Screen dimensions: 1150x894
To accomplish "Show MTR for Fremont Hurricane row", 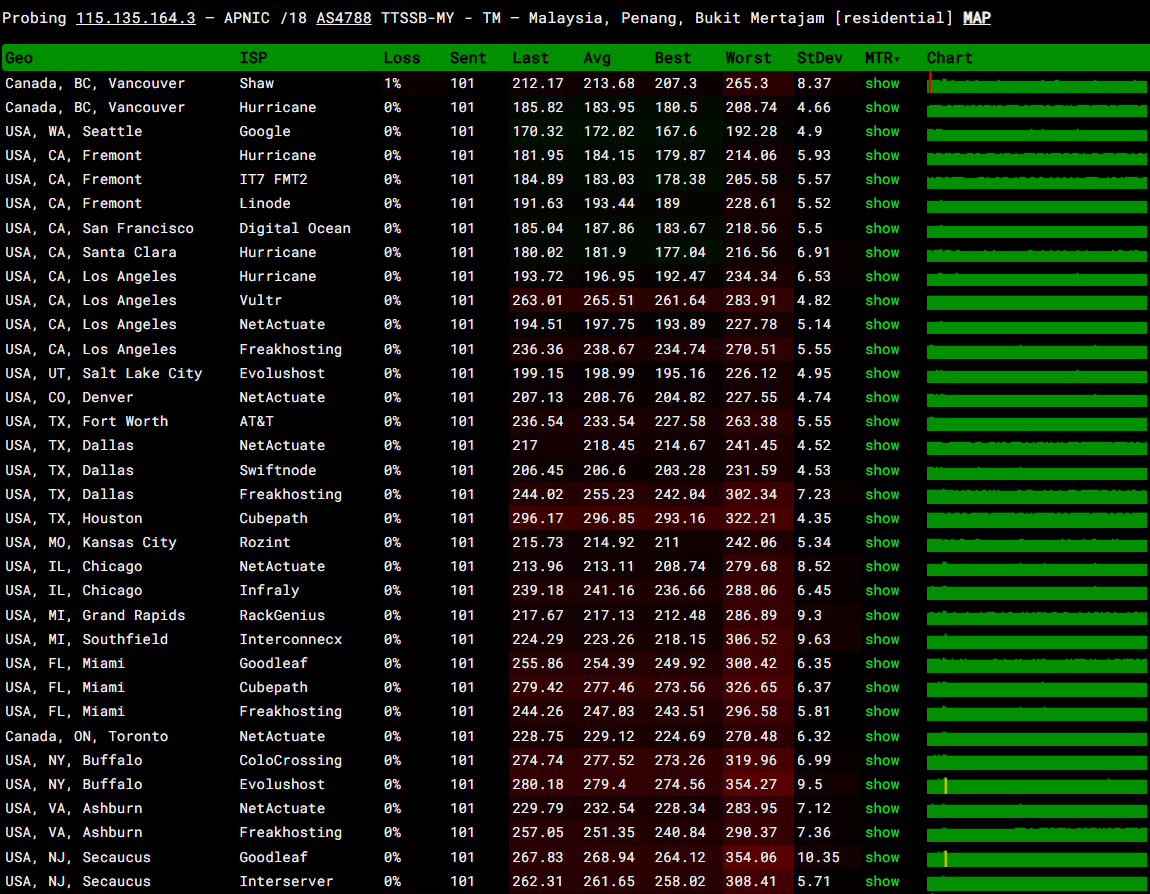I will [x=882, y=156].
